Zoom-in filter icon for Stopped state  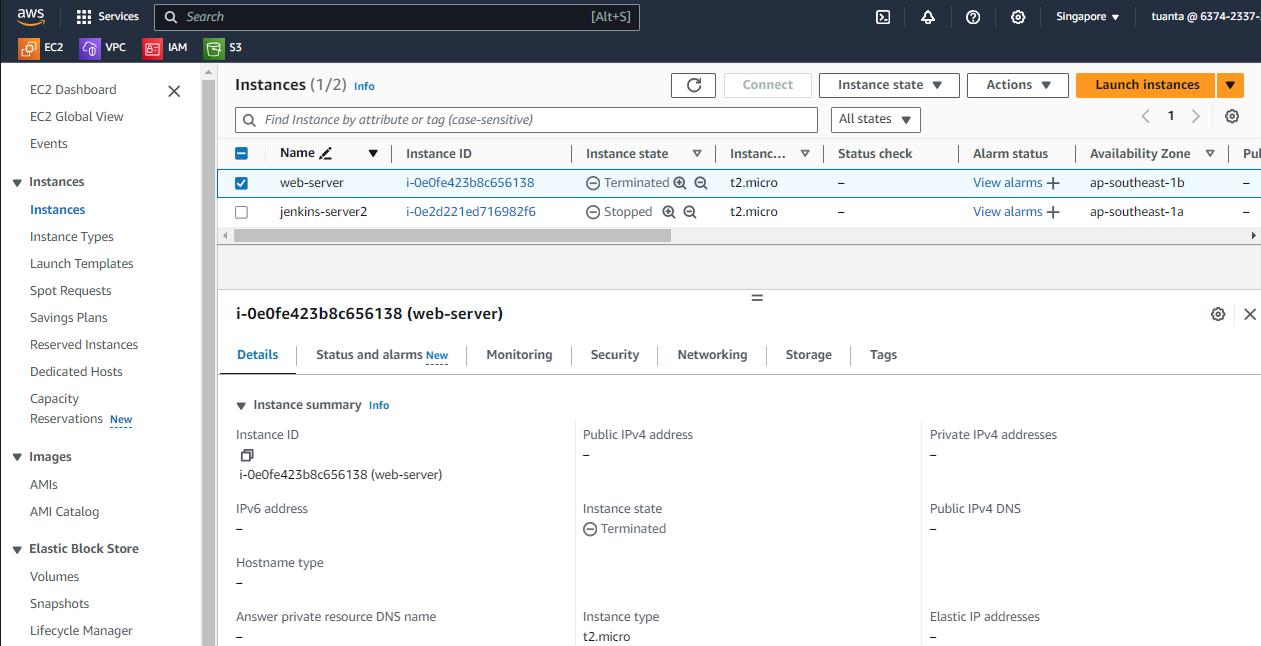(668, 212)
